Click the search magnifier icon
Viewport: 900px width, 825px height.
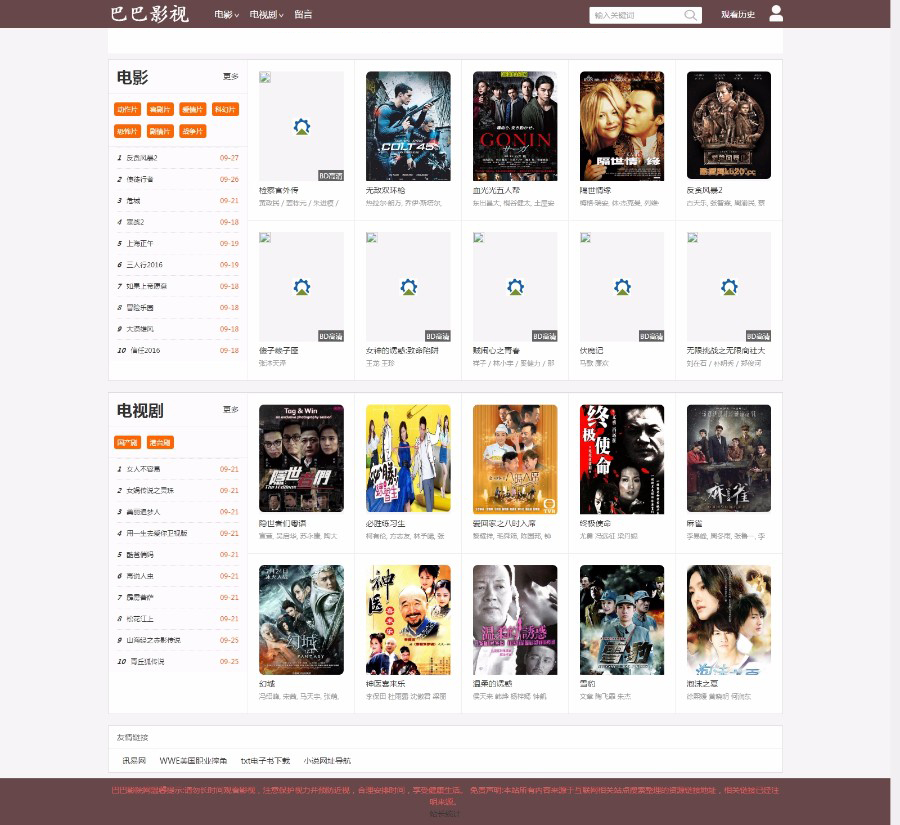point(690,15)
